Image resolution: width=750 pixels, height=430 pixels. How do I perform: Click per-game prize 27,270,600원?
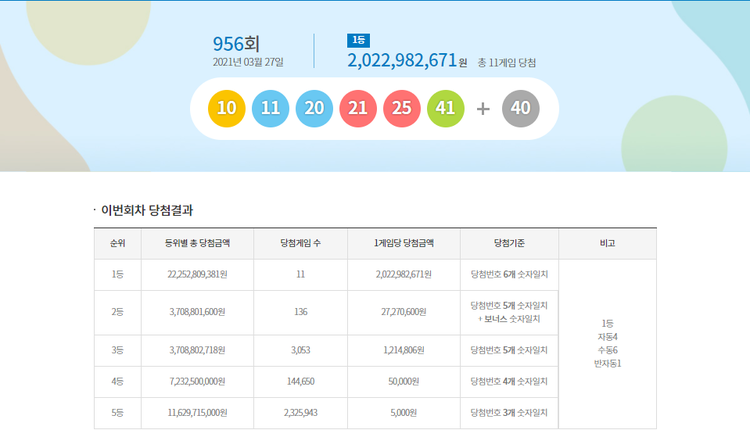click(404, 312)
